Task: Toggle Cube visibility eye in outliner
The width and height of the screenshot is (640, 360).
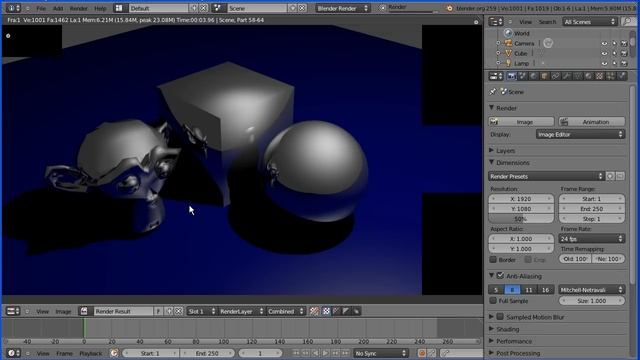Action: [604, 53]
